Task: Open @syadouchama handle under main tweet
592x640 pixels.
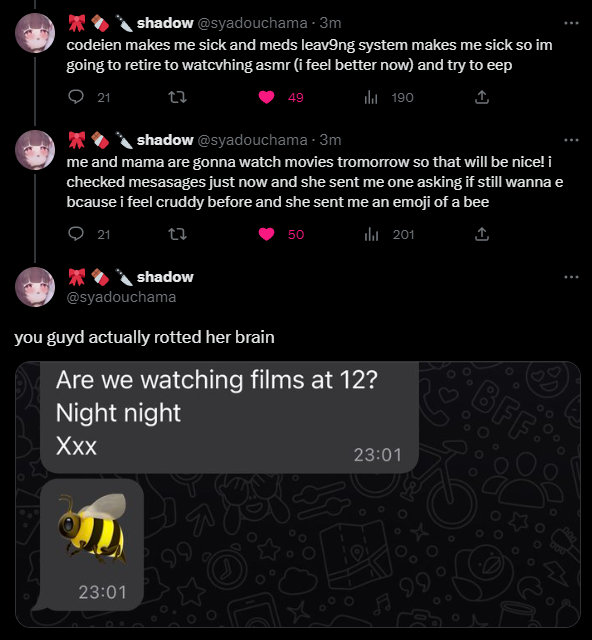Action: [x=121, y=297]
